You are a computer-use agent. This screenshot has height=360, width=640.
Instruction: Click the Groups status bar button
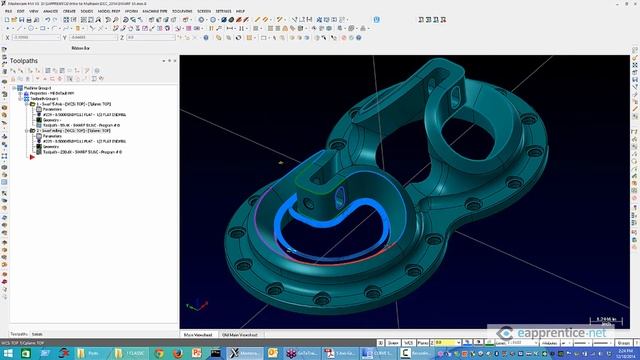tap(623, 343)
